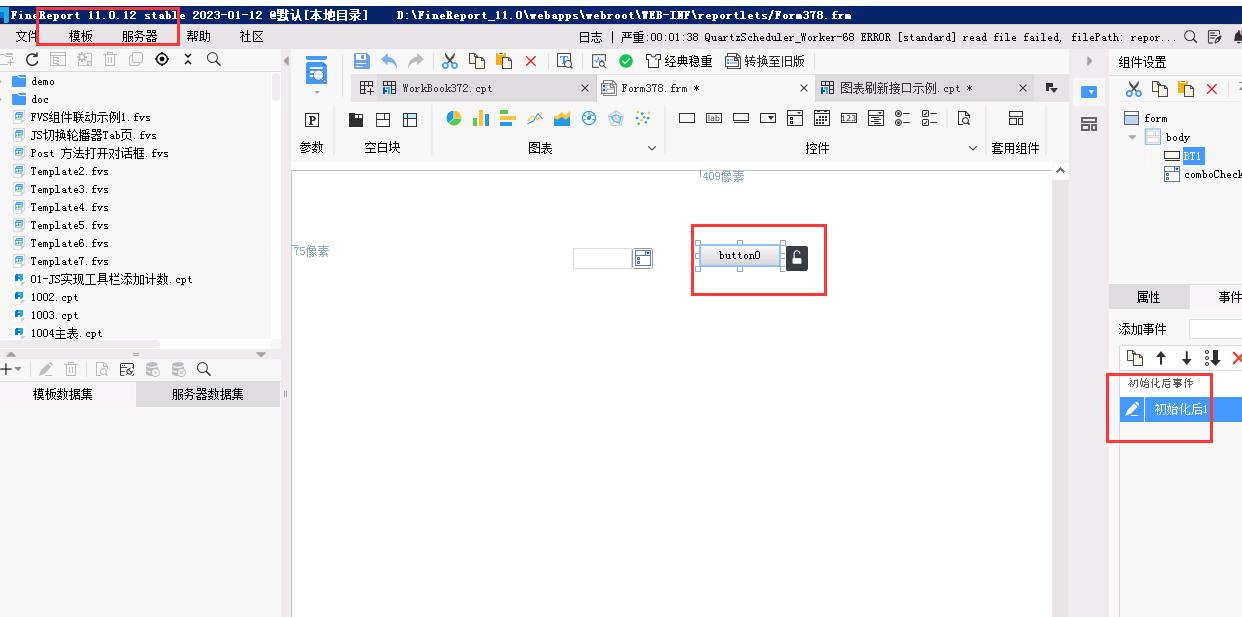
Task: Search templates with magnifier above file tree
Action: pos(213,59)
